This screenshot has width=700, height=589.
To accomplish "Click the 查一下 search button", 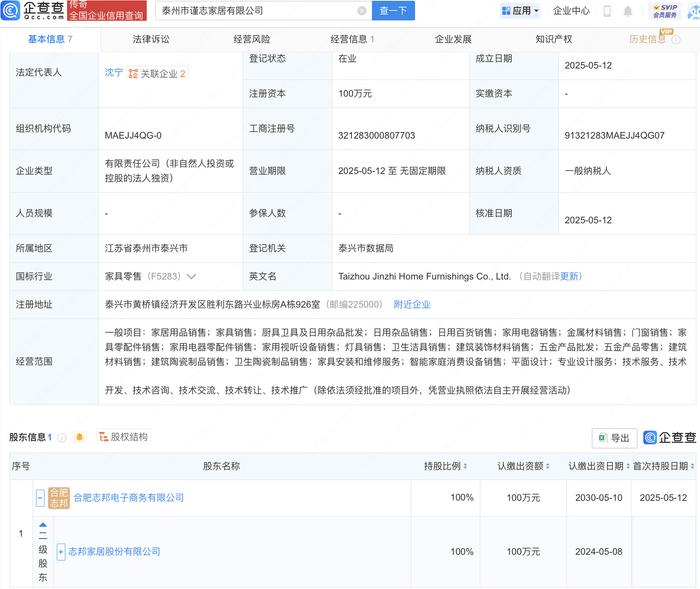I will (x=393, y=11).
